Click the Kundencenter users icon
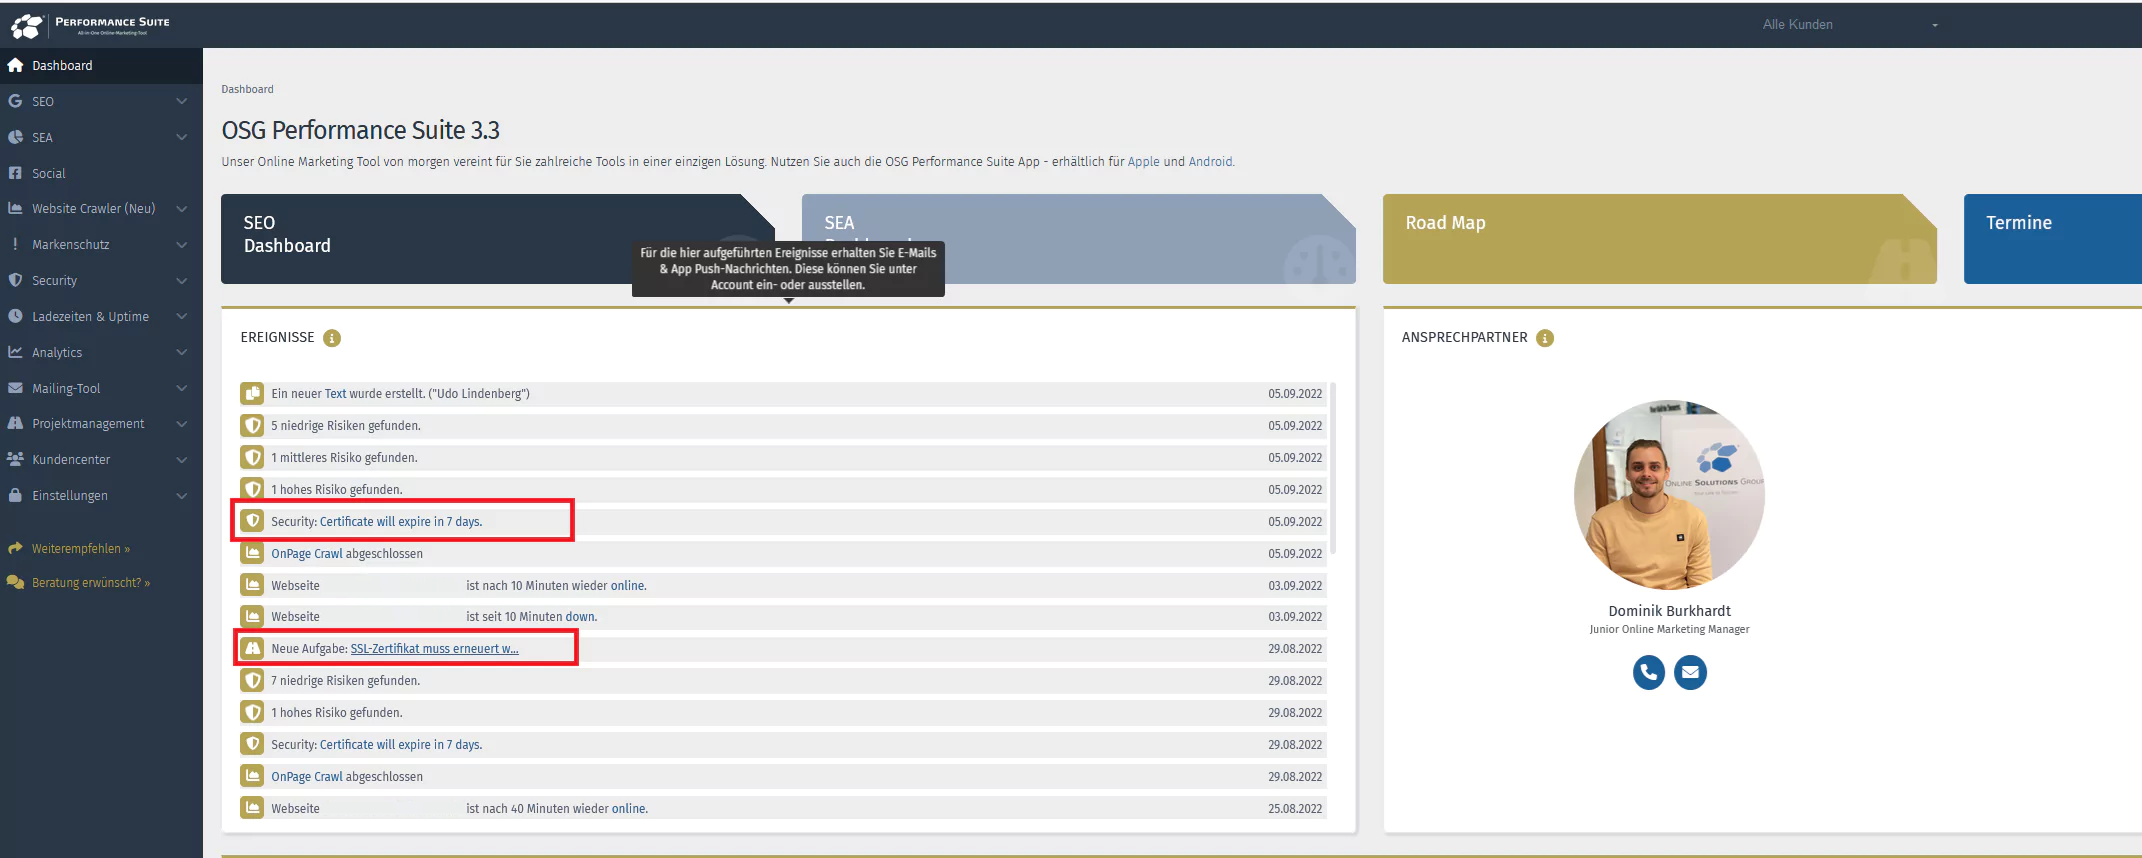This screenshot has height=858, width=2142. (15, 459)
